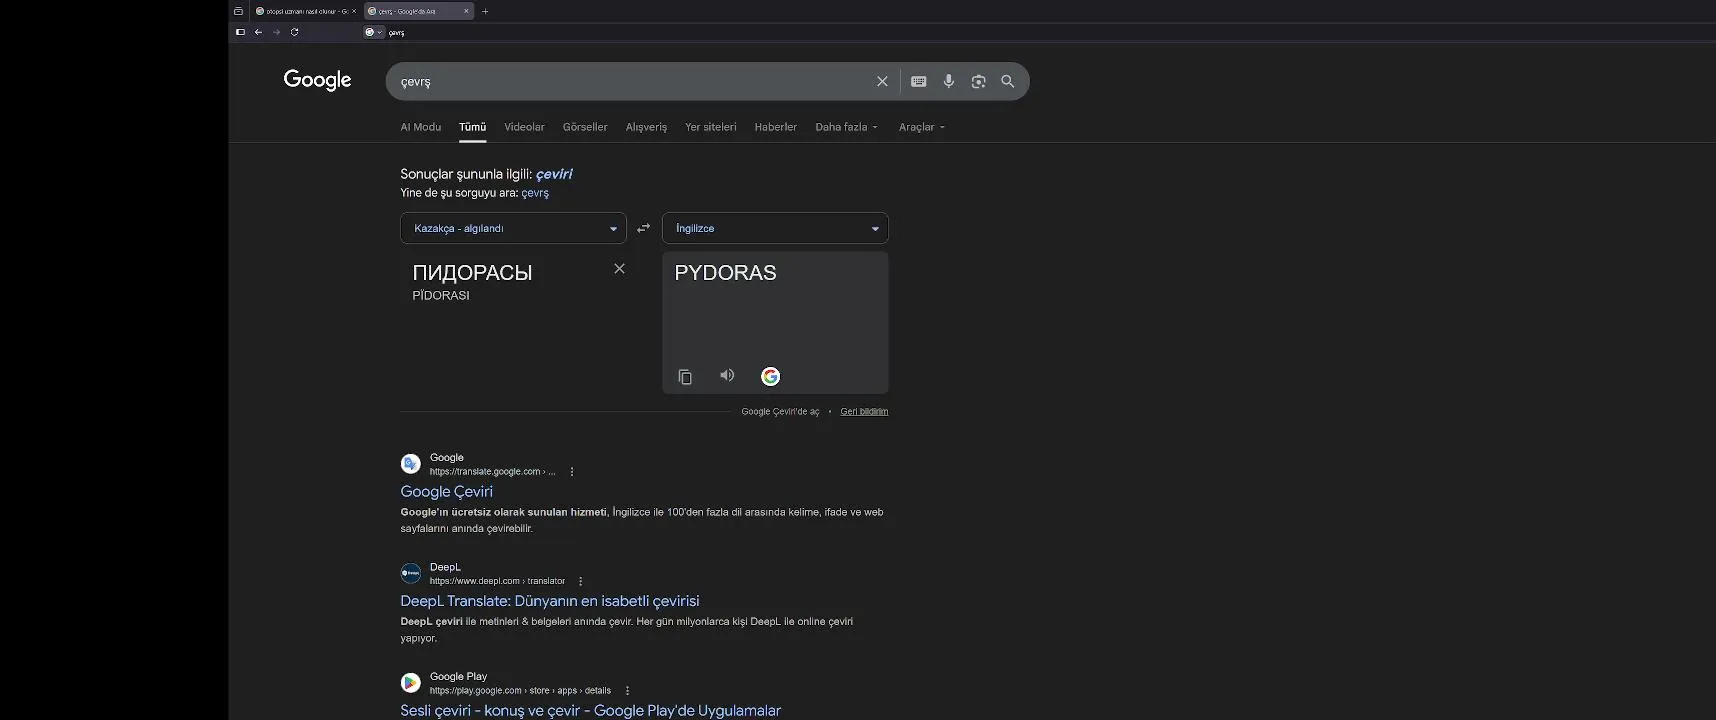Copy the translated text

[685, 377]
